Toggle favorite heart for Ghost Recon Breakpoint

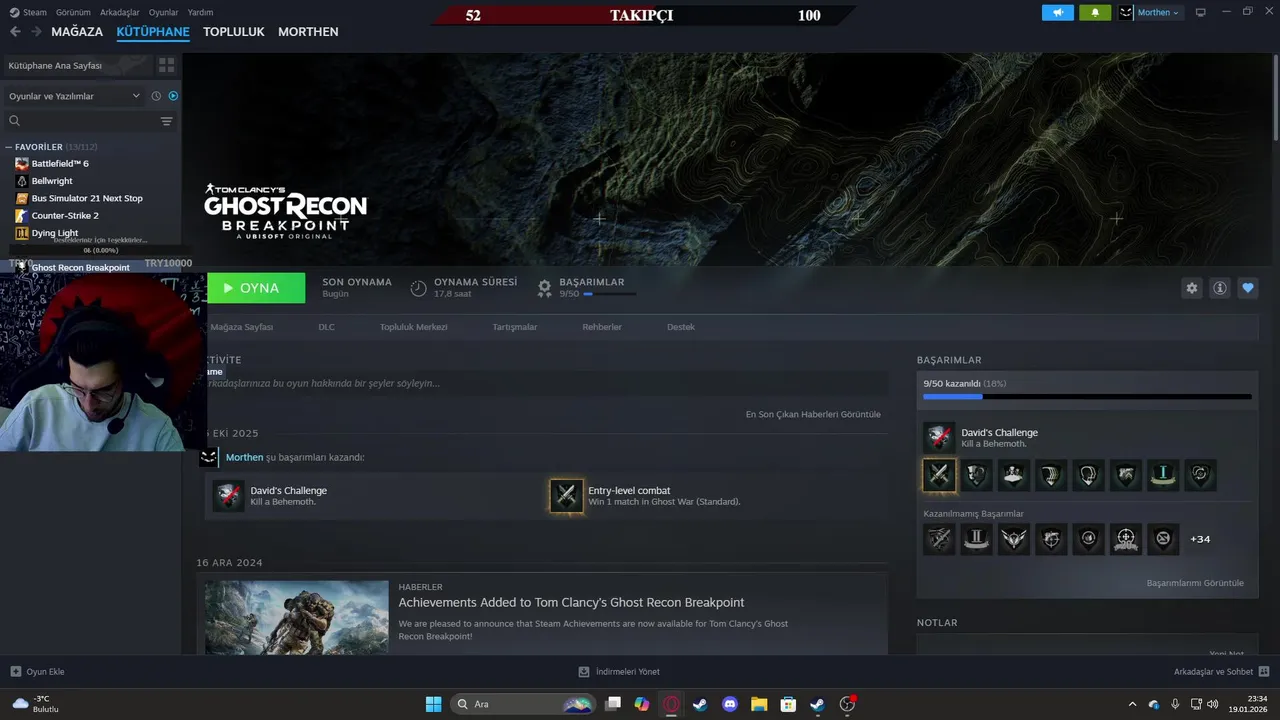1248,288
